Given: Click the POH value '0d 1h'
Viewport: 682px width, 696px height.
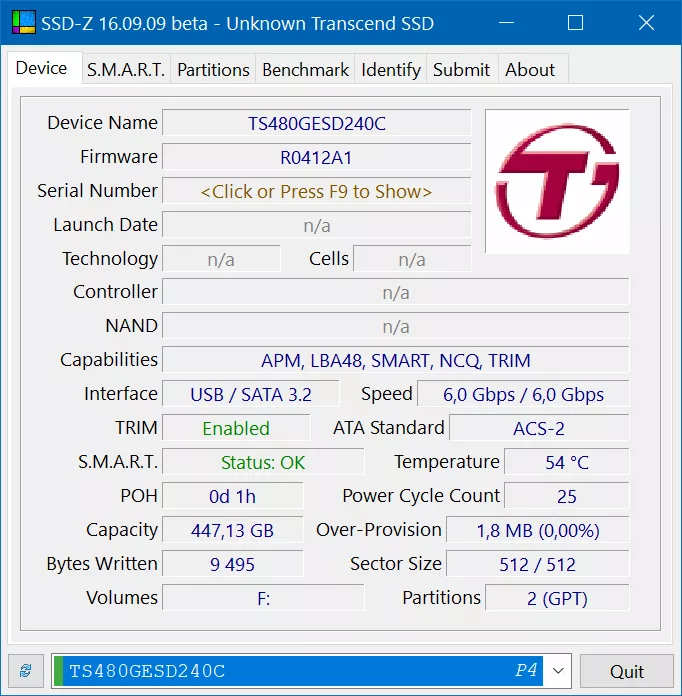Looking at the screenshot, I should point(233,496).
